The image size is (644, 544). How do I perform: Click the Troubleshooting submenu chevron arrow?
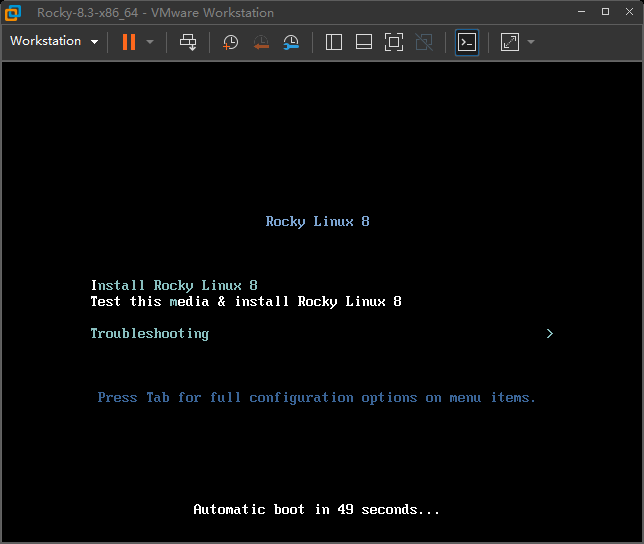[x=550, y=333]
